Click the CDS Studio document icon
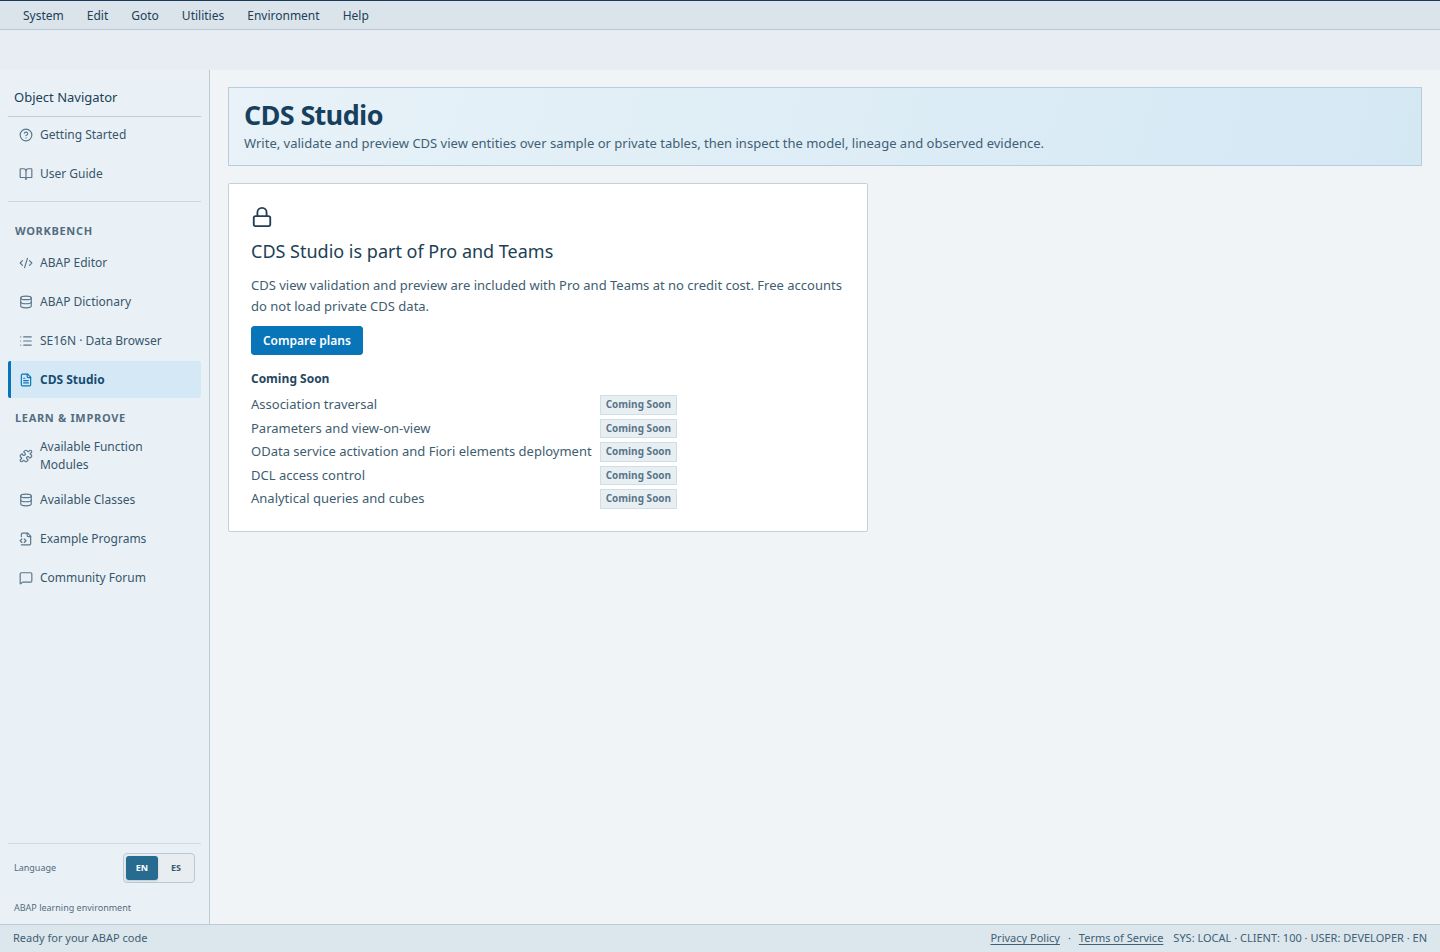This screenshot has height=952, width=1440. pos(26,380)
